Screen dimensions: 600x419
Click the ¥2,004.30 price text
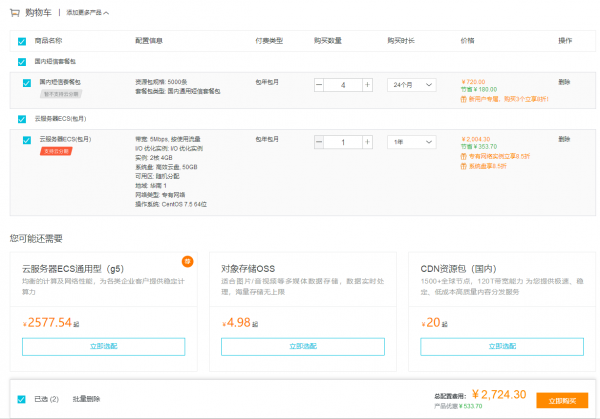tap(476, 139)
